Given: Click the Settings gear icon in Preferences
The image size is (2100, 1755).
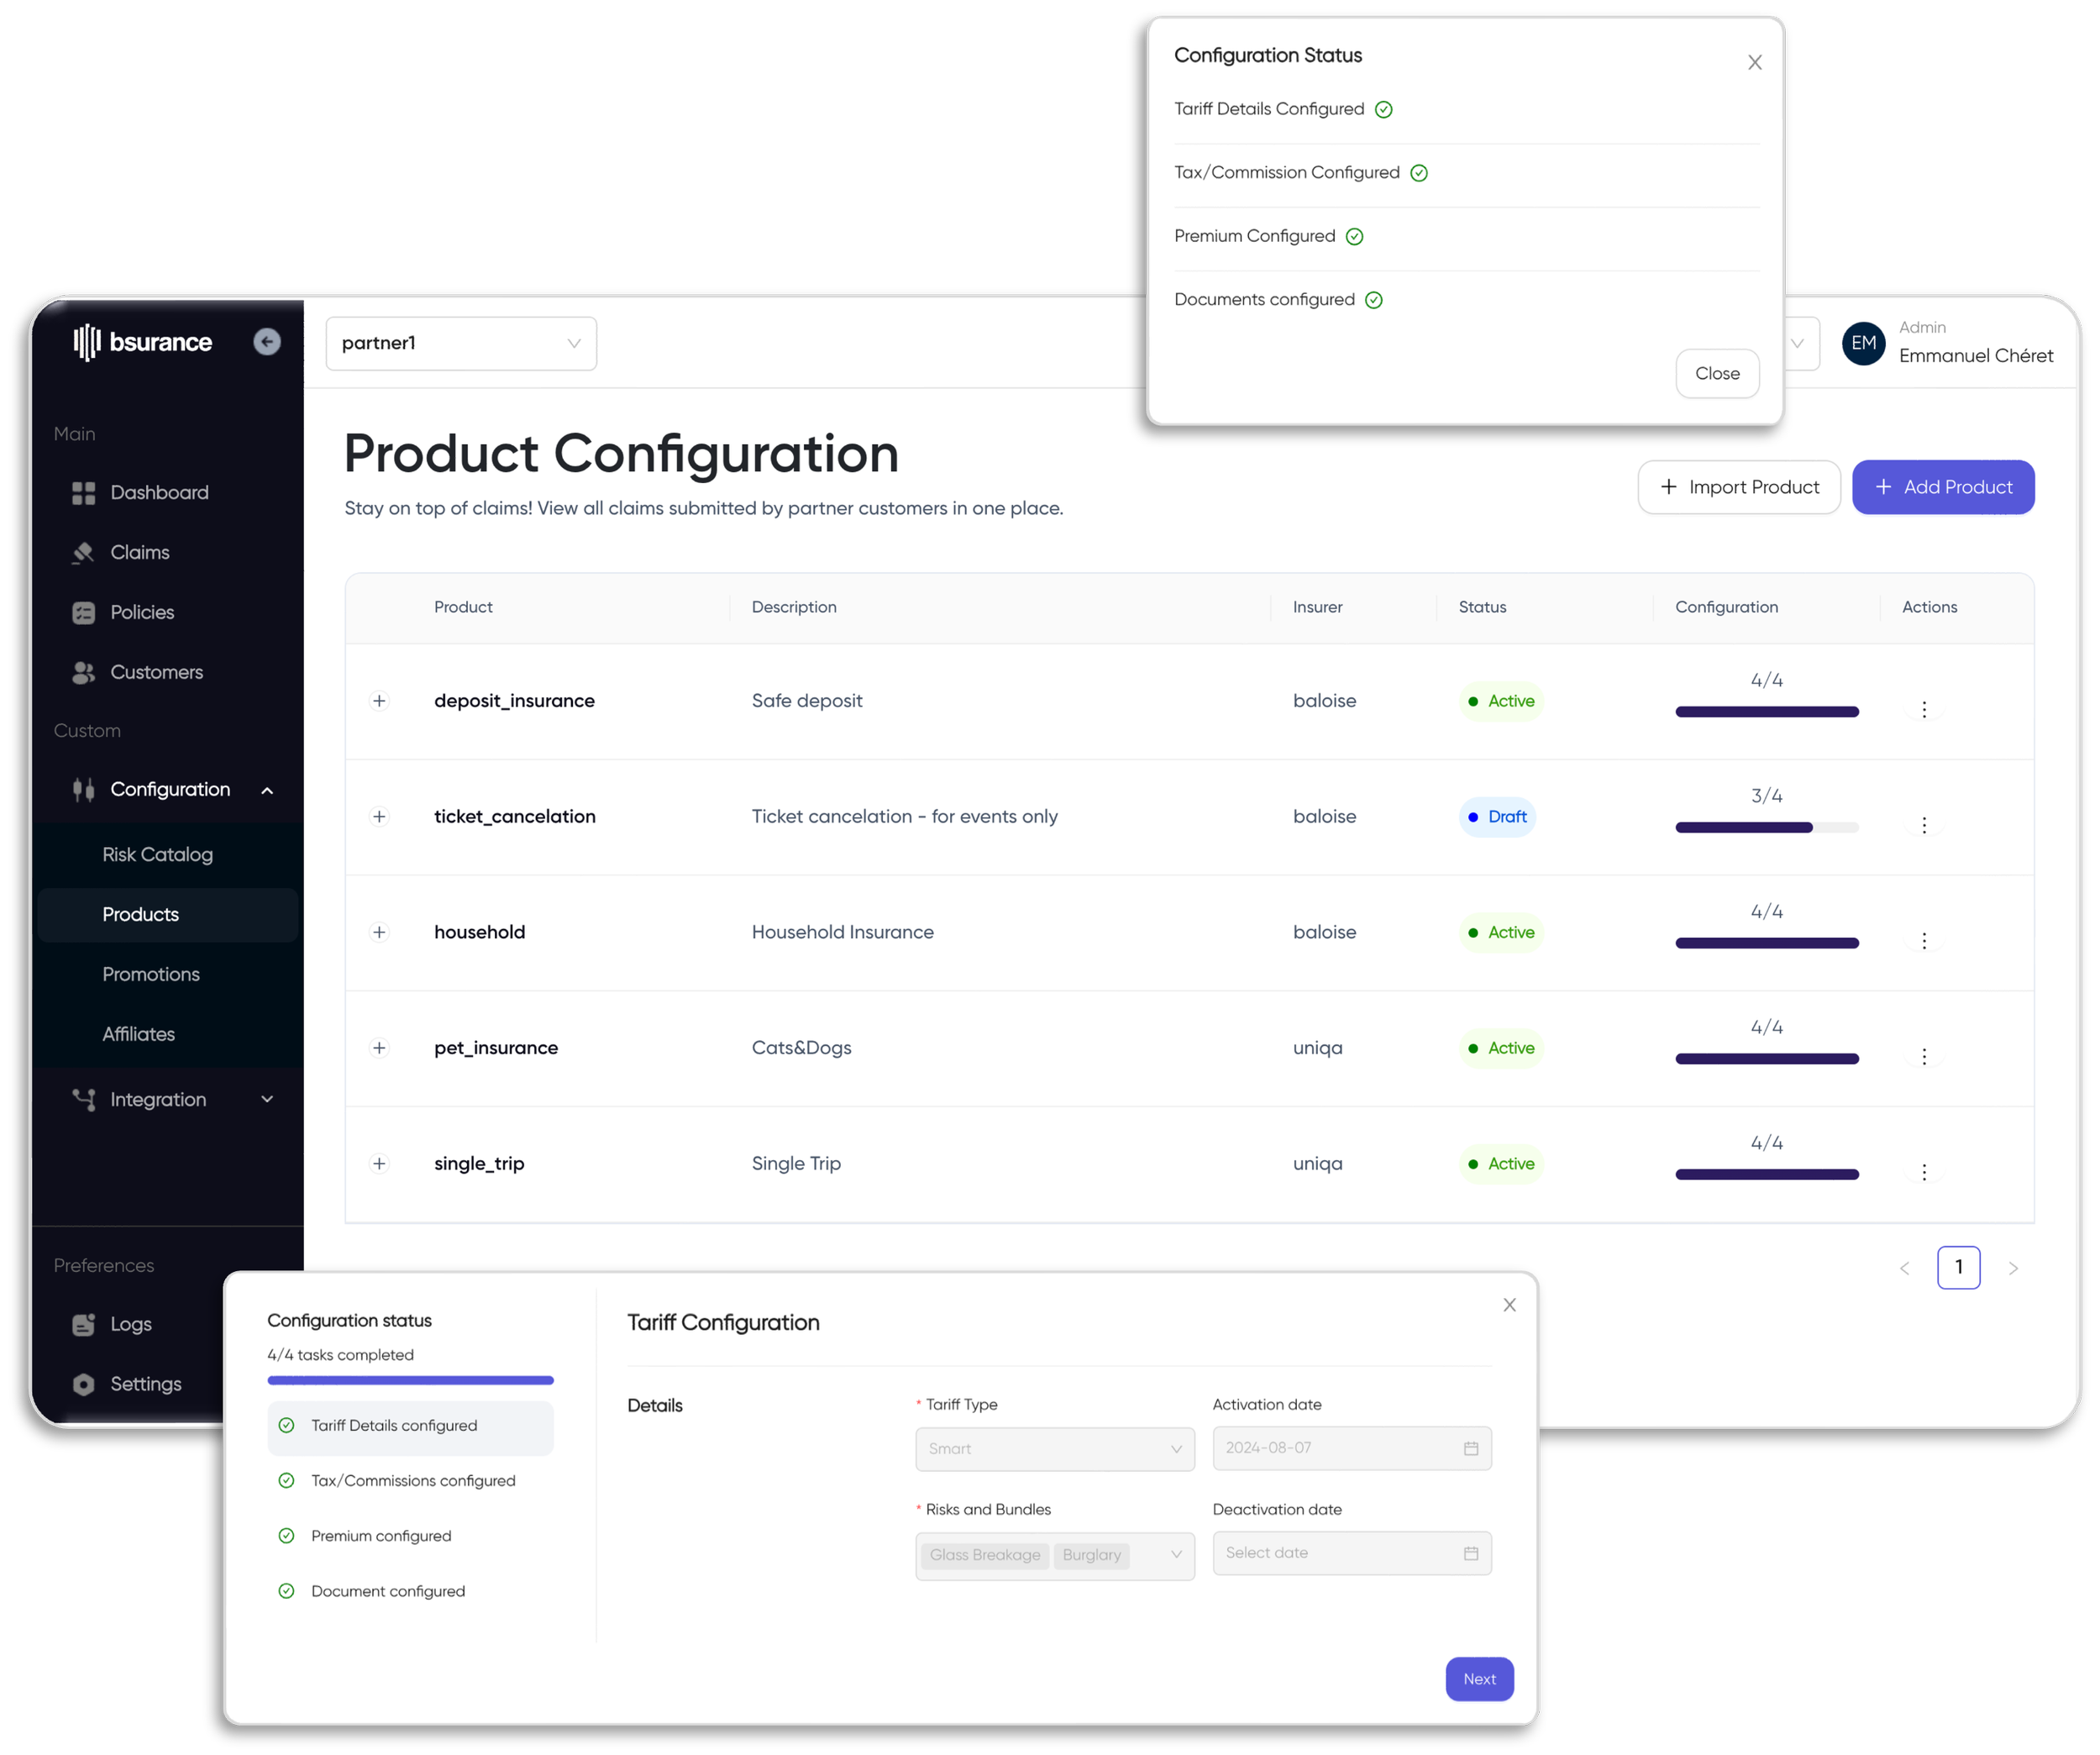Looking at the screenshot, I should [x=83, y=1384].
